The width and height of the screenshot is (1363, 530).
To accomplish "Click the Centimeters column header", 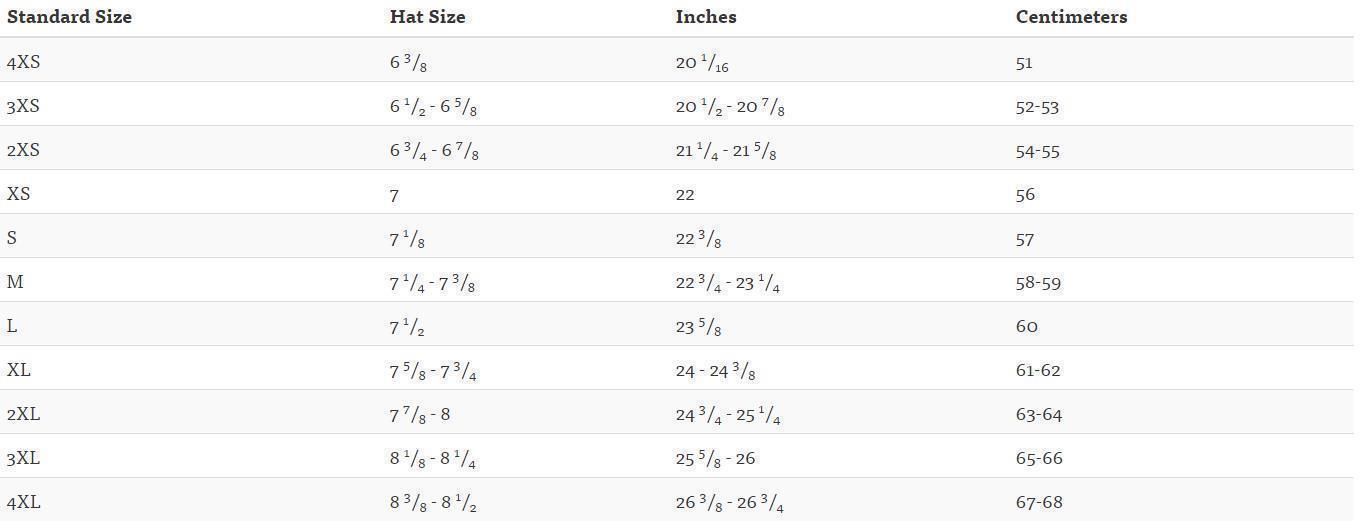I will coord(1071,17).
